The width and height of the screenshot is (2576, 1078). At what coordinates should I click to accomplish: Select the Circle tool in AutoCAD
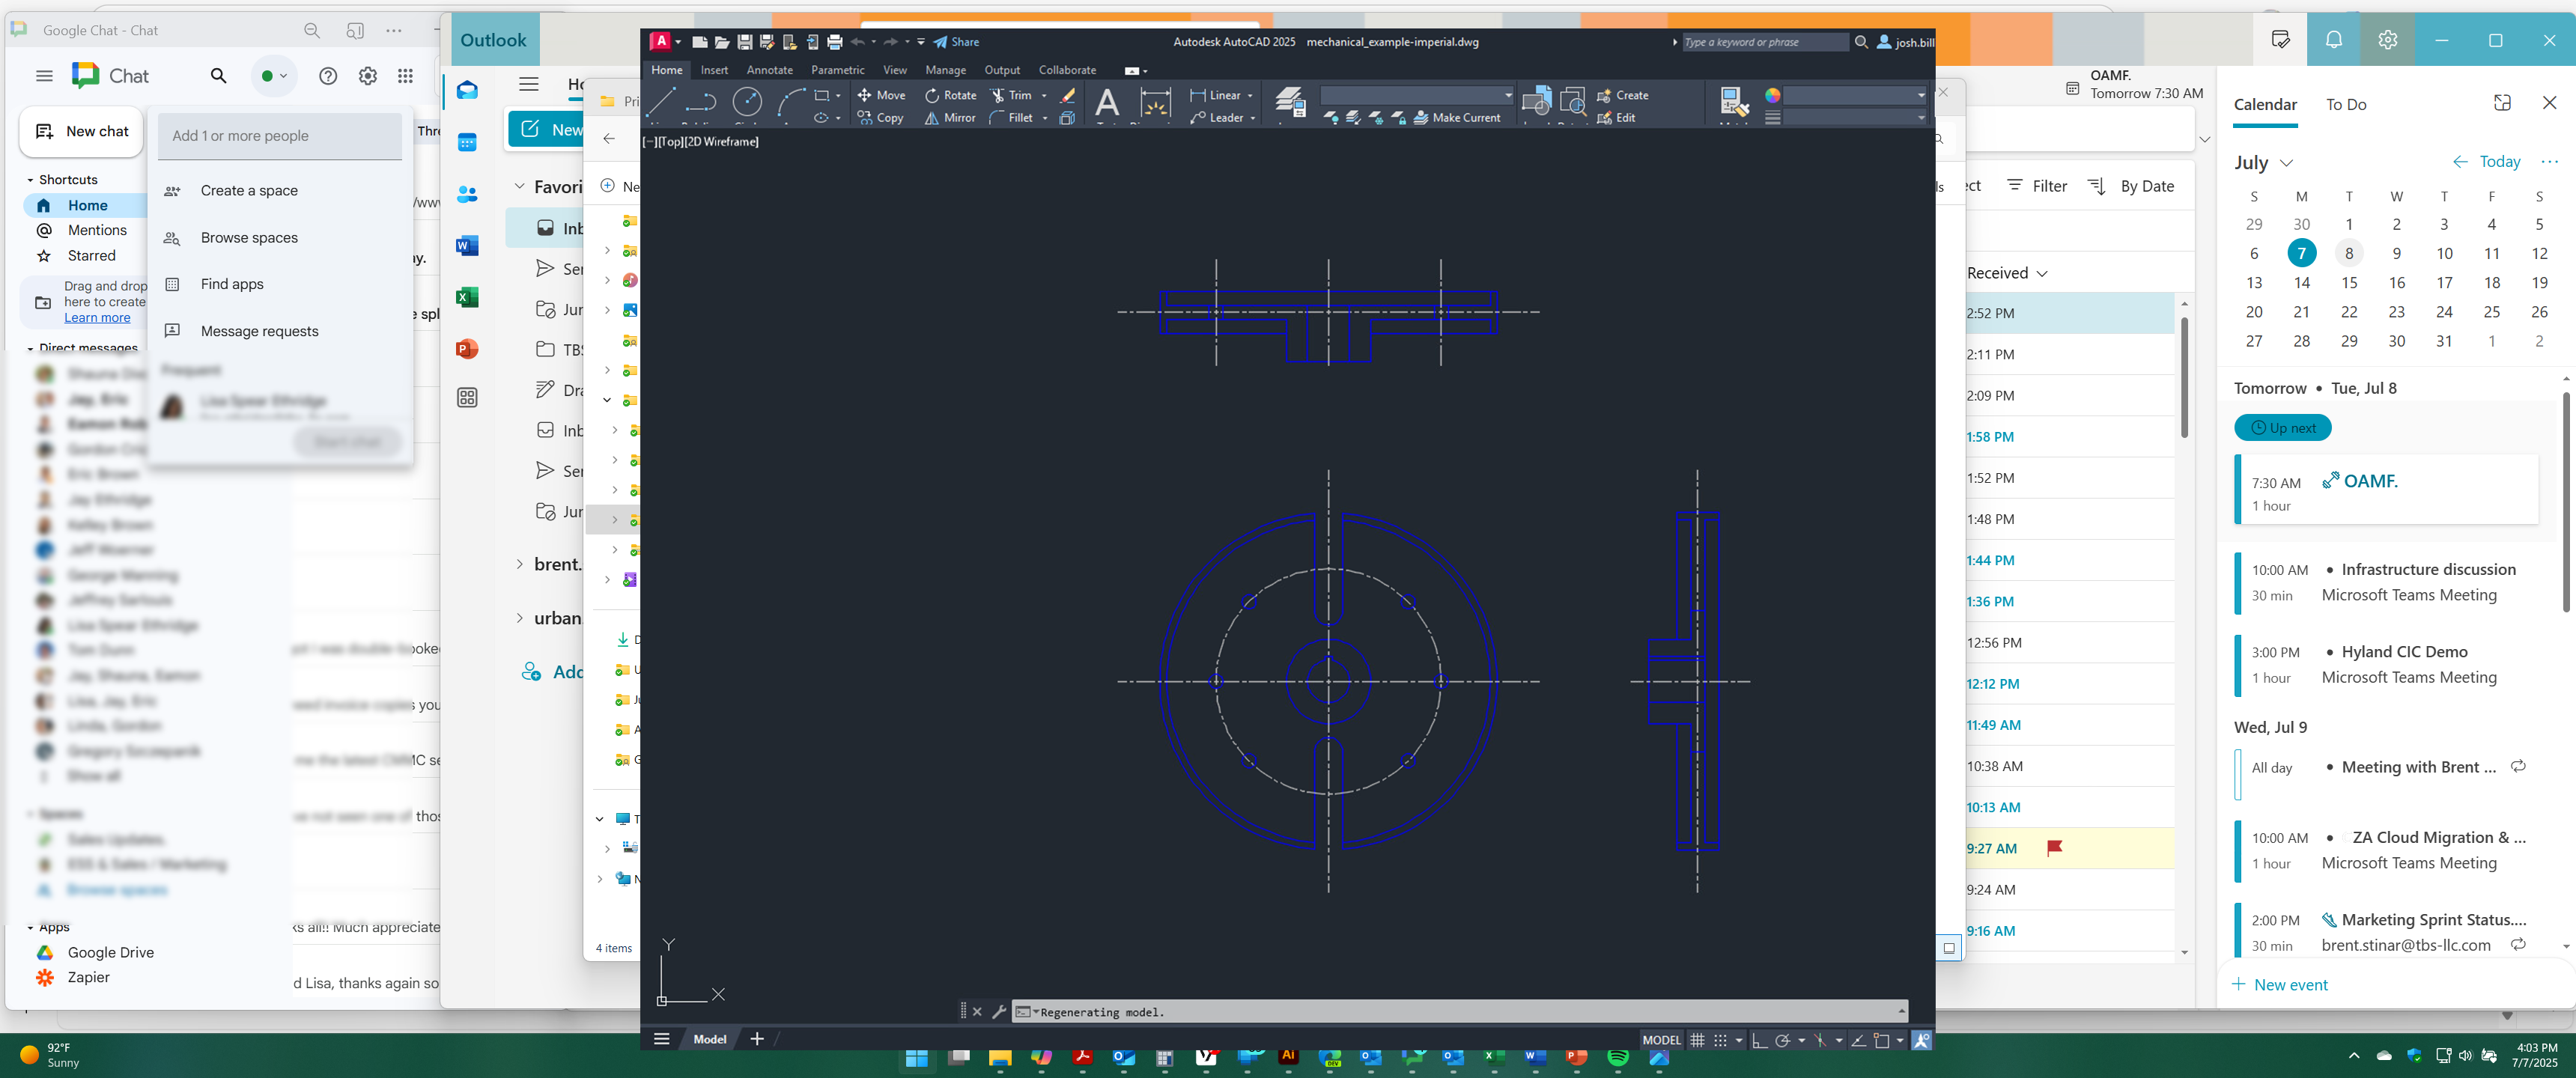point(747,103)
